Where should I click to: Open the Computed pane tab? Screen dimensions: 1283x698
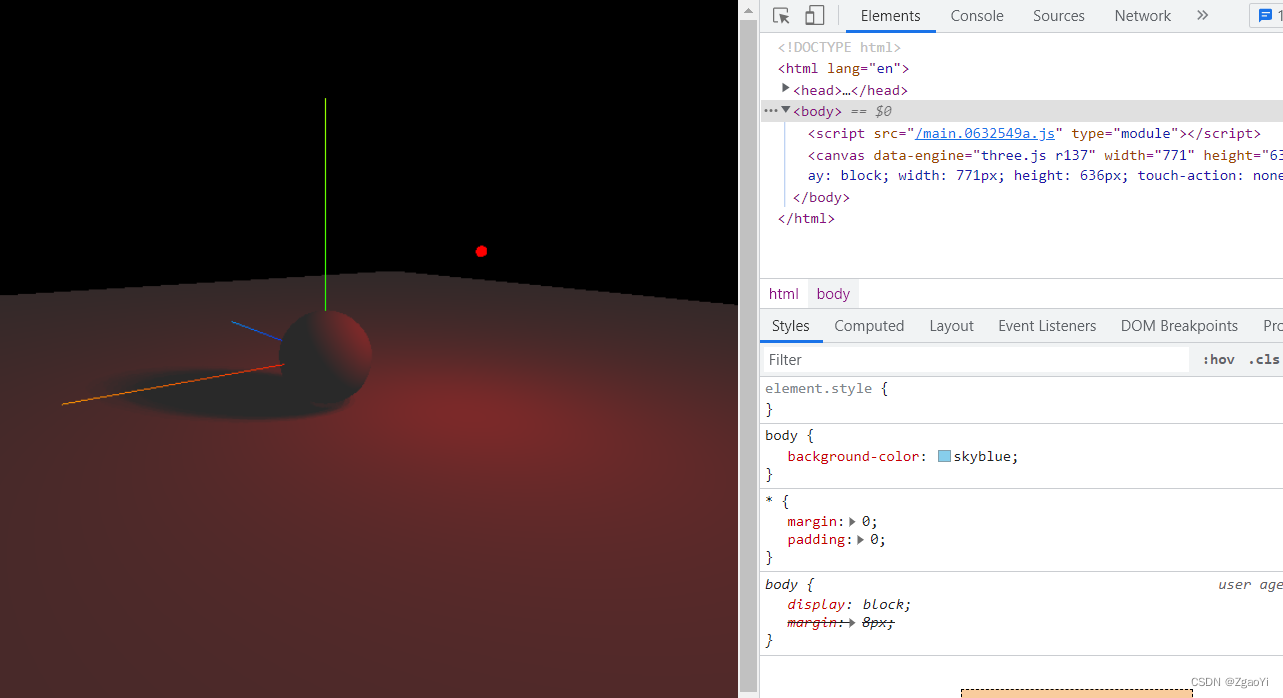coord(869,326)
